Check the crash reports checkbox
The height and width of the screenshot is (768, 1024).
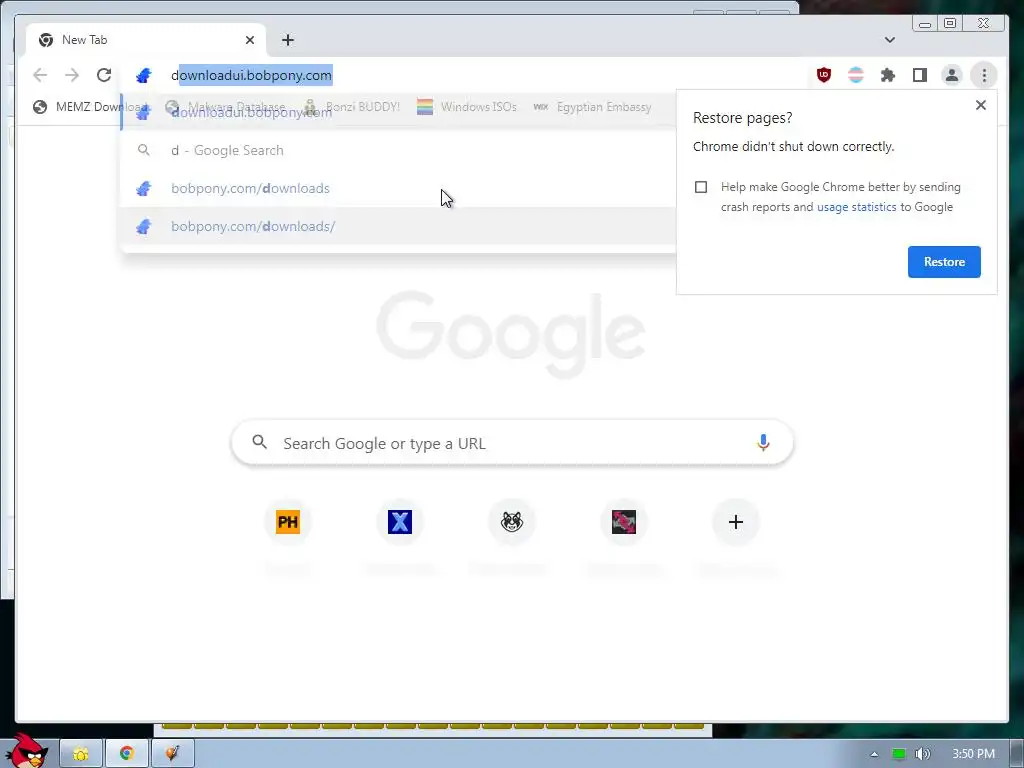point(701,187)
